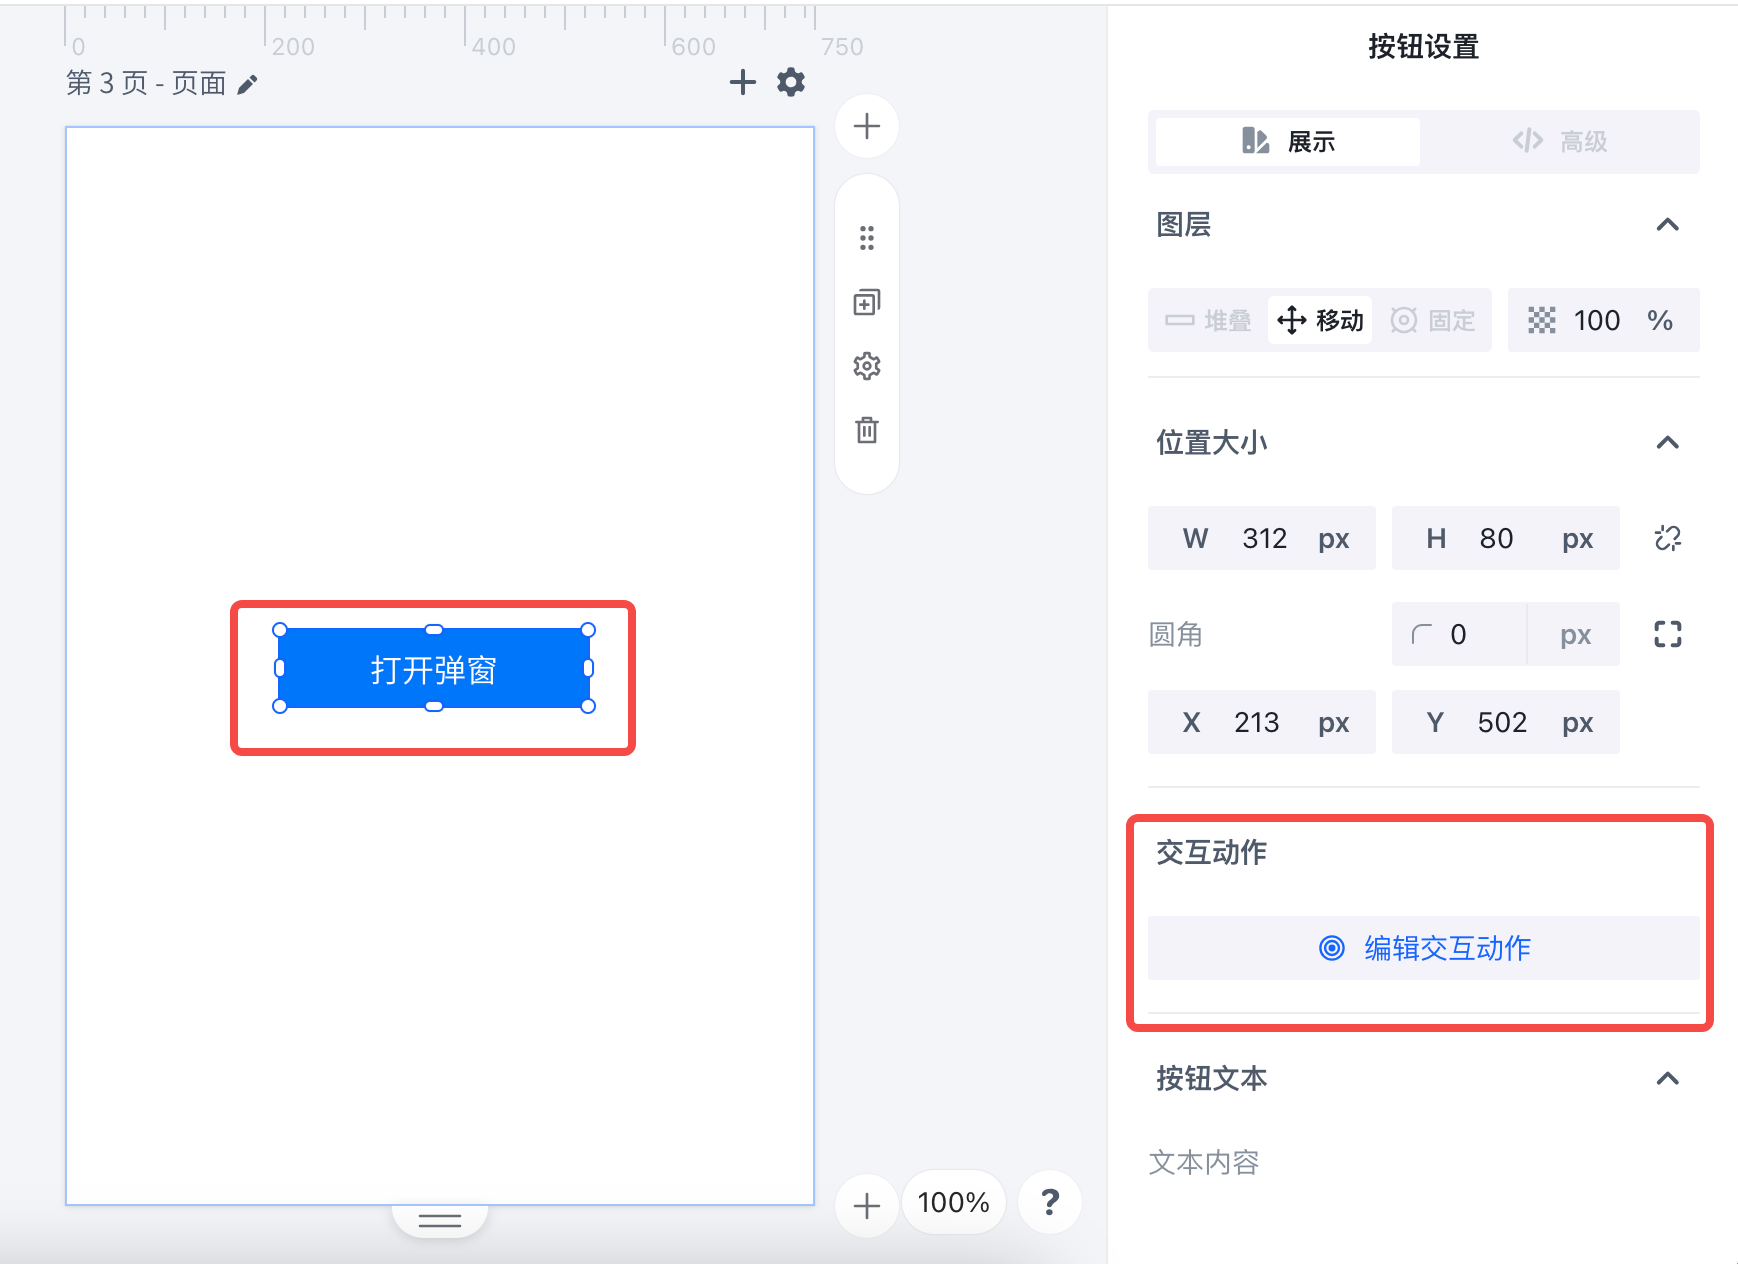Screen dimensions: 1738x1264
Task: Click the page bottom resize handle bar
Action: pyautogui.click(x=440, y=1221)
